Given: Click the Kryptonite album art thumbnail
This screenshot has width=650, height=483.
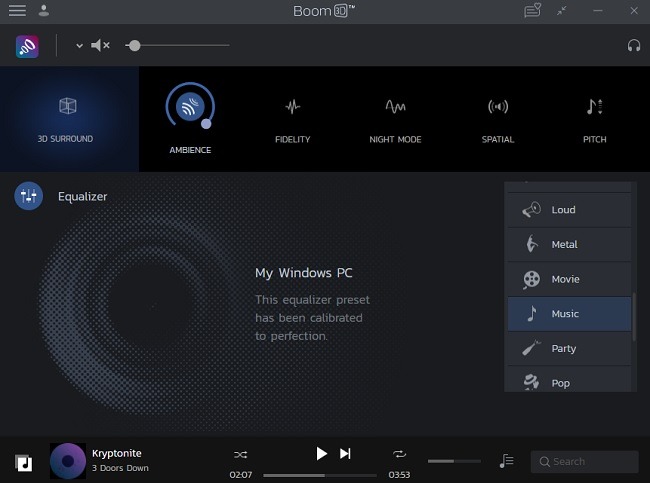Looking at the screenshot, I should (x=68, y=461).
